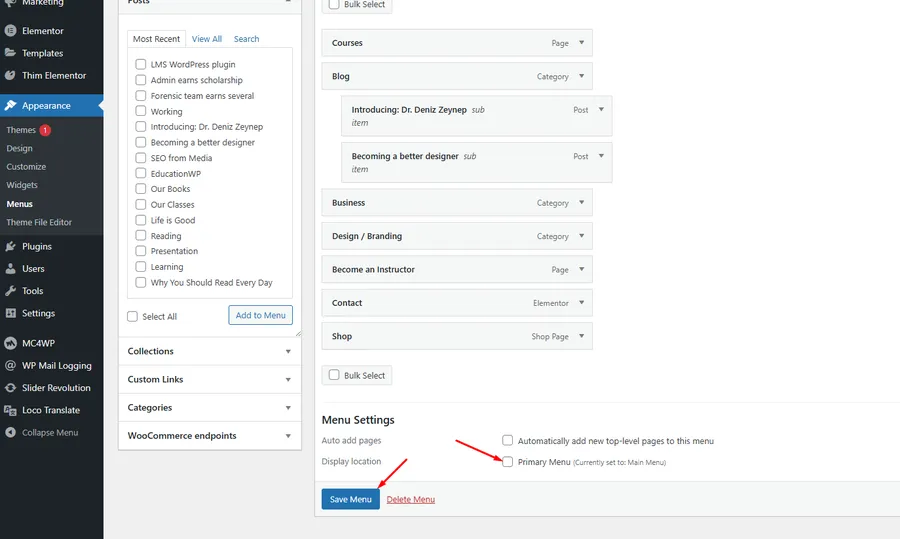Check the Primary Menu display location
Viewport: 900px width, 539px height.
508,462
